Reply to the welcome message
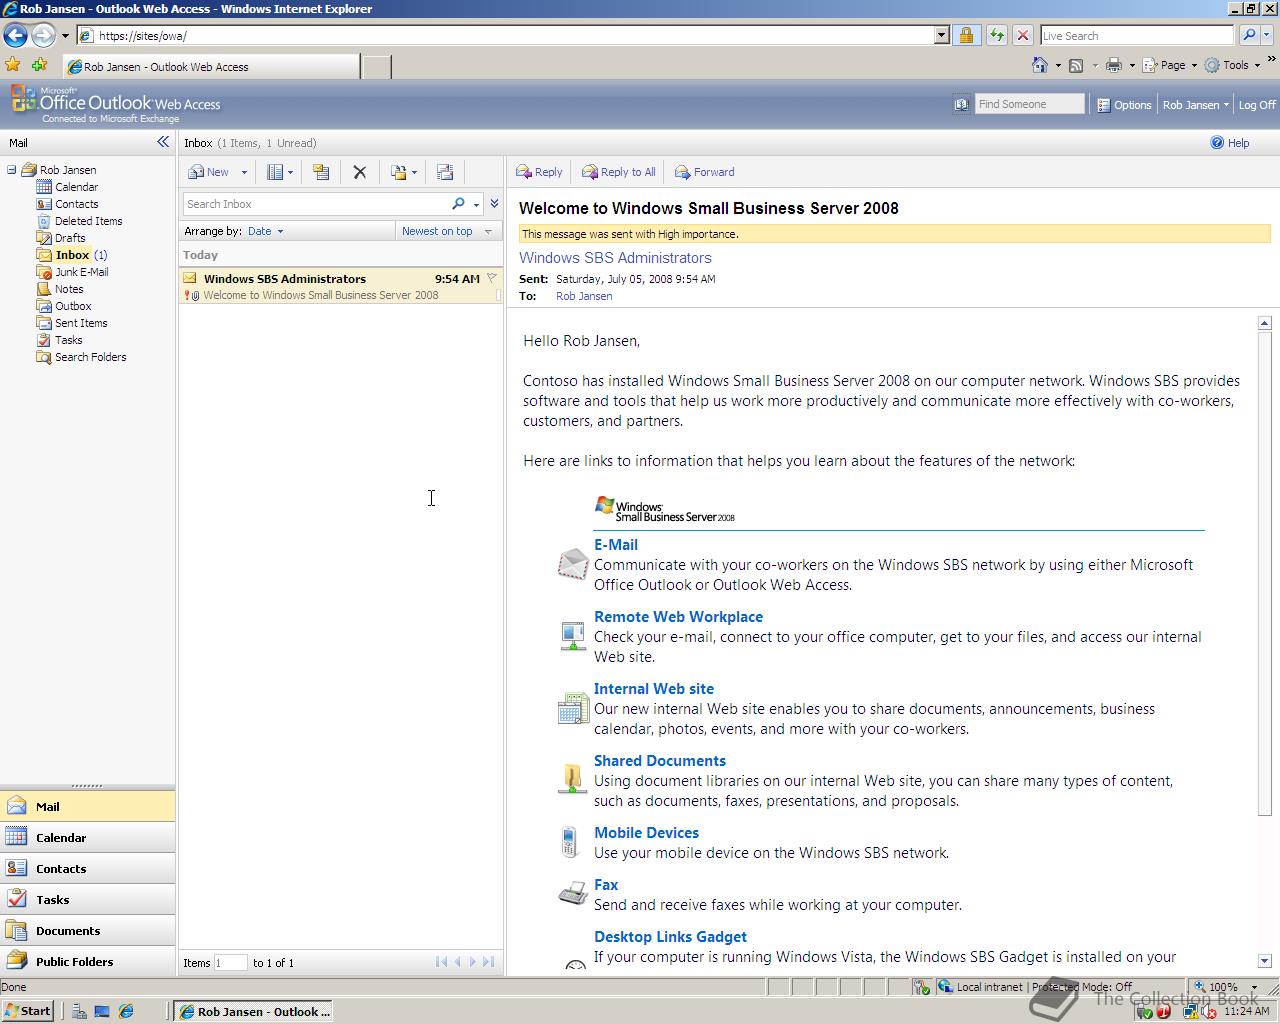The height and width of the screenshot is (1024, 1280). click(x=539, y=172)
